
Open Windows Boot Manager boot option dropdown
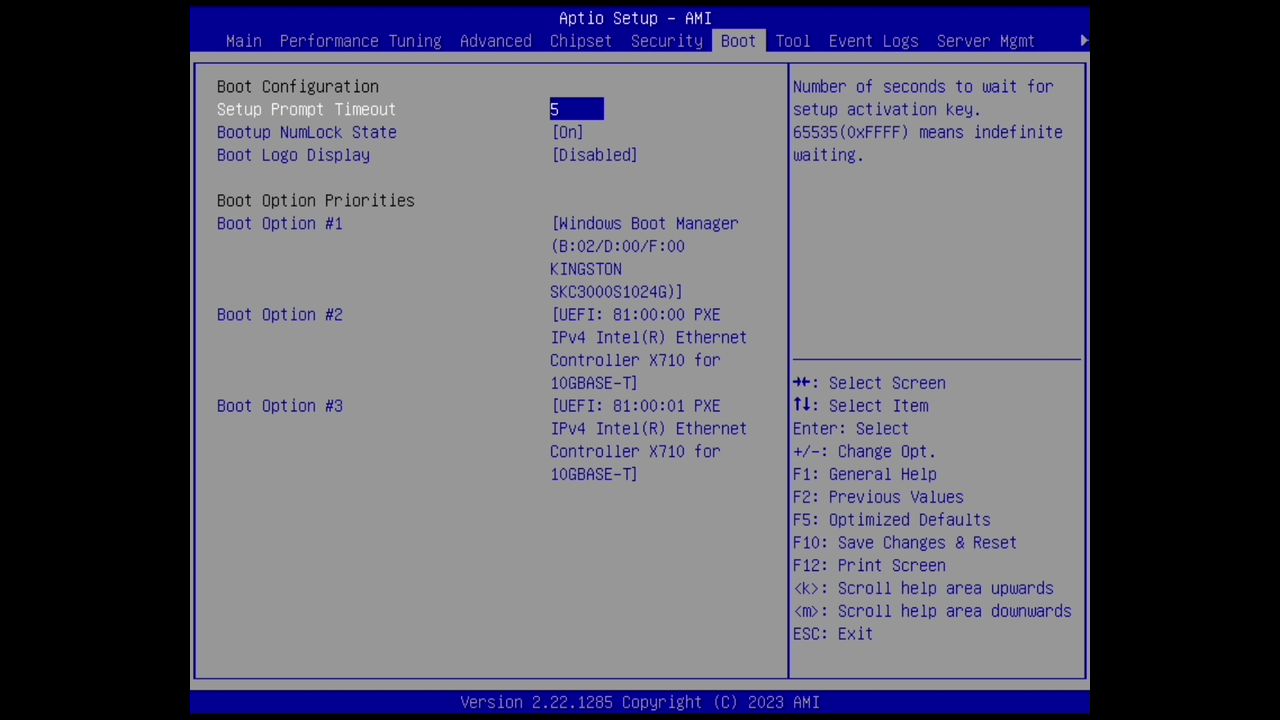coord(645,257)
